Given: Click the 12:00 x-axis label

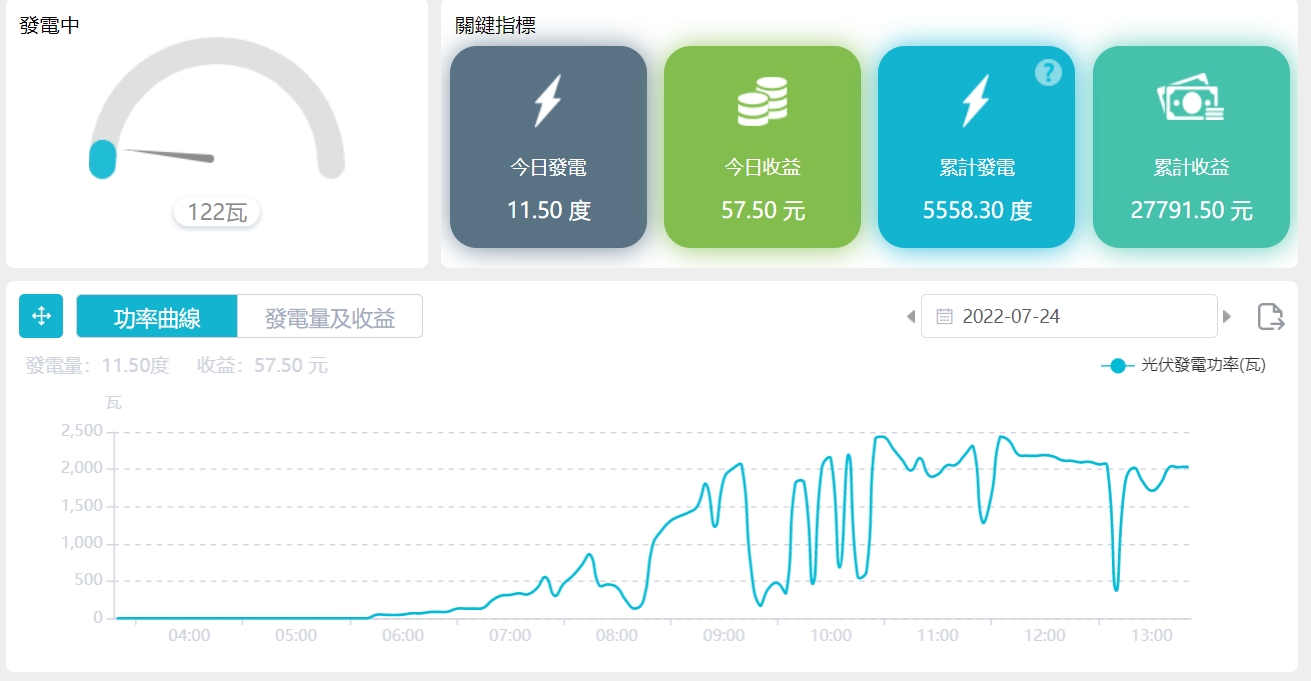Looking at the screenshot, I should (x=1045, y=635).
